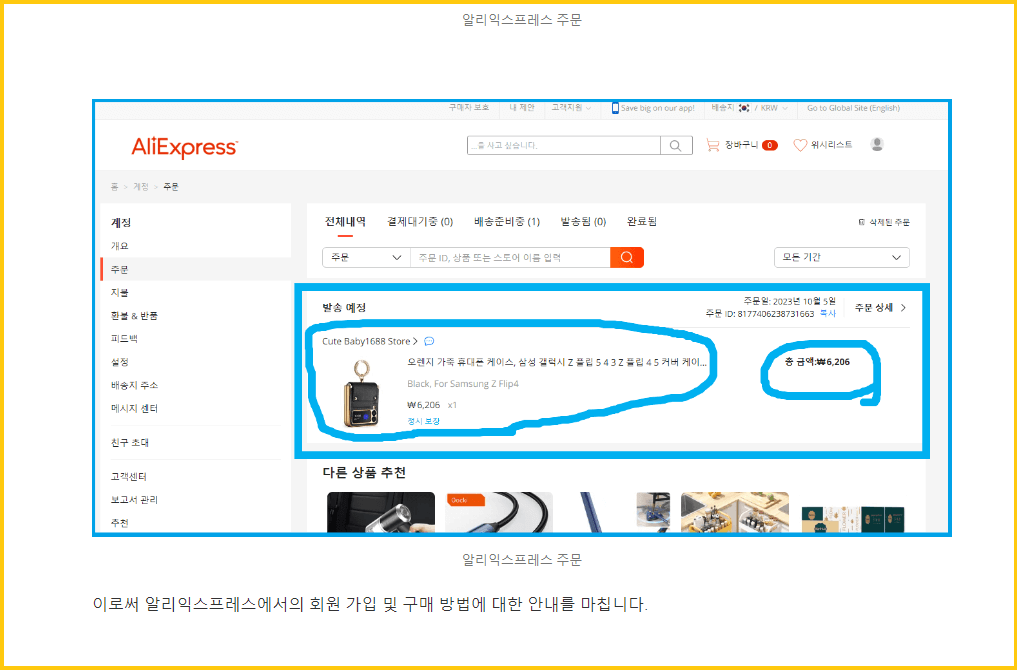The height and width of the screenshot is (670, 1017).
Task: Copy the order ID using 복사
Action: tap(827, 312)
